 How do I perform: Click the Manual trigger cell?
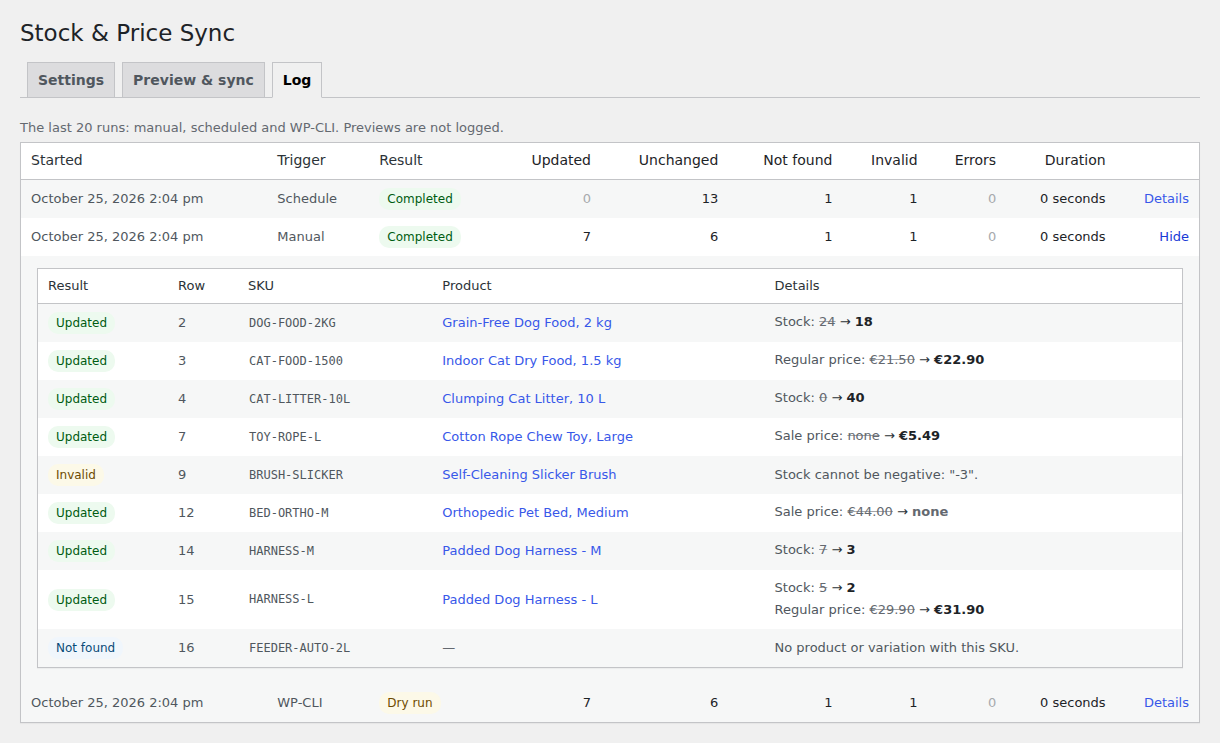click(x=301, y=237)
